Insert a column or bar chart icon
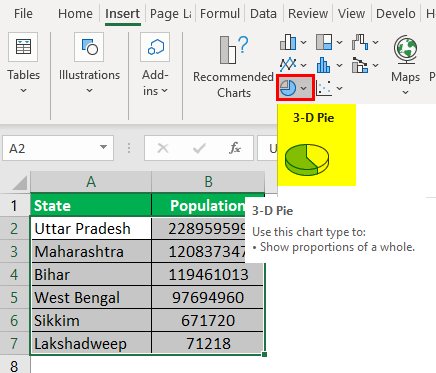 click(x=288, y=42)
